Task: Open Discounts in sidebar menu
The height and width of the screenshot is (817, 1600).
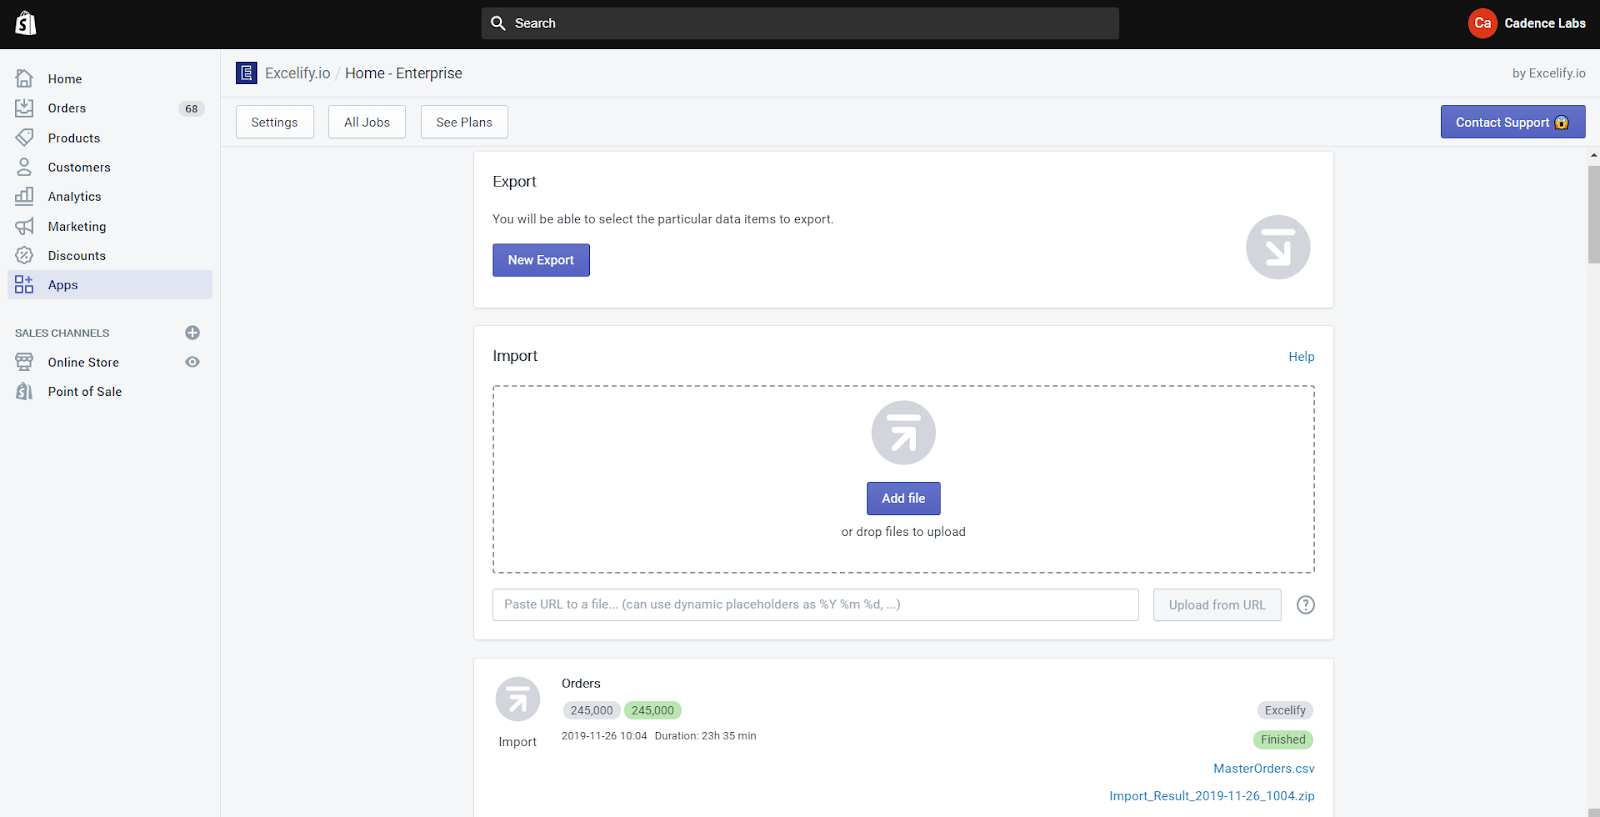Action: [x=77, y=256]
